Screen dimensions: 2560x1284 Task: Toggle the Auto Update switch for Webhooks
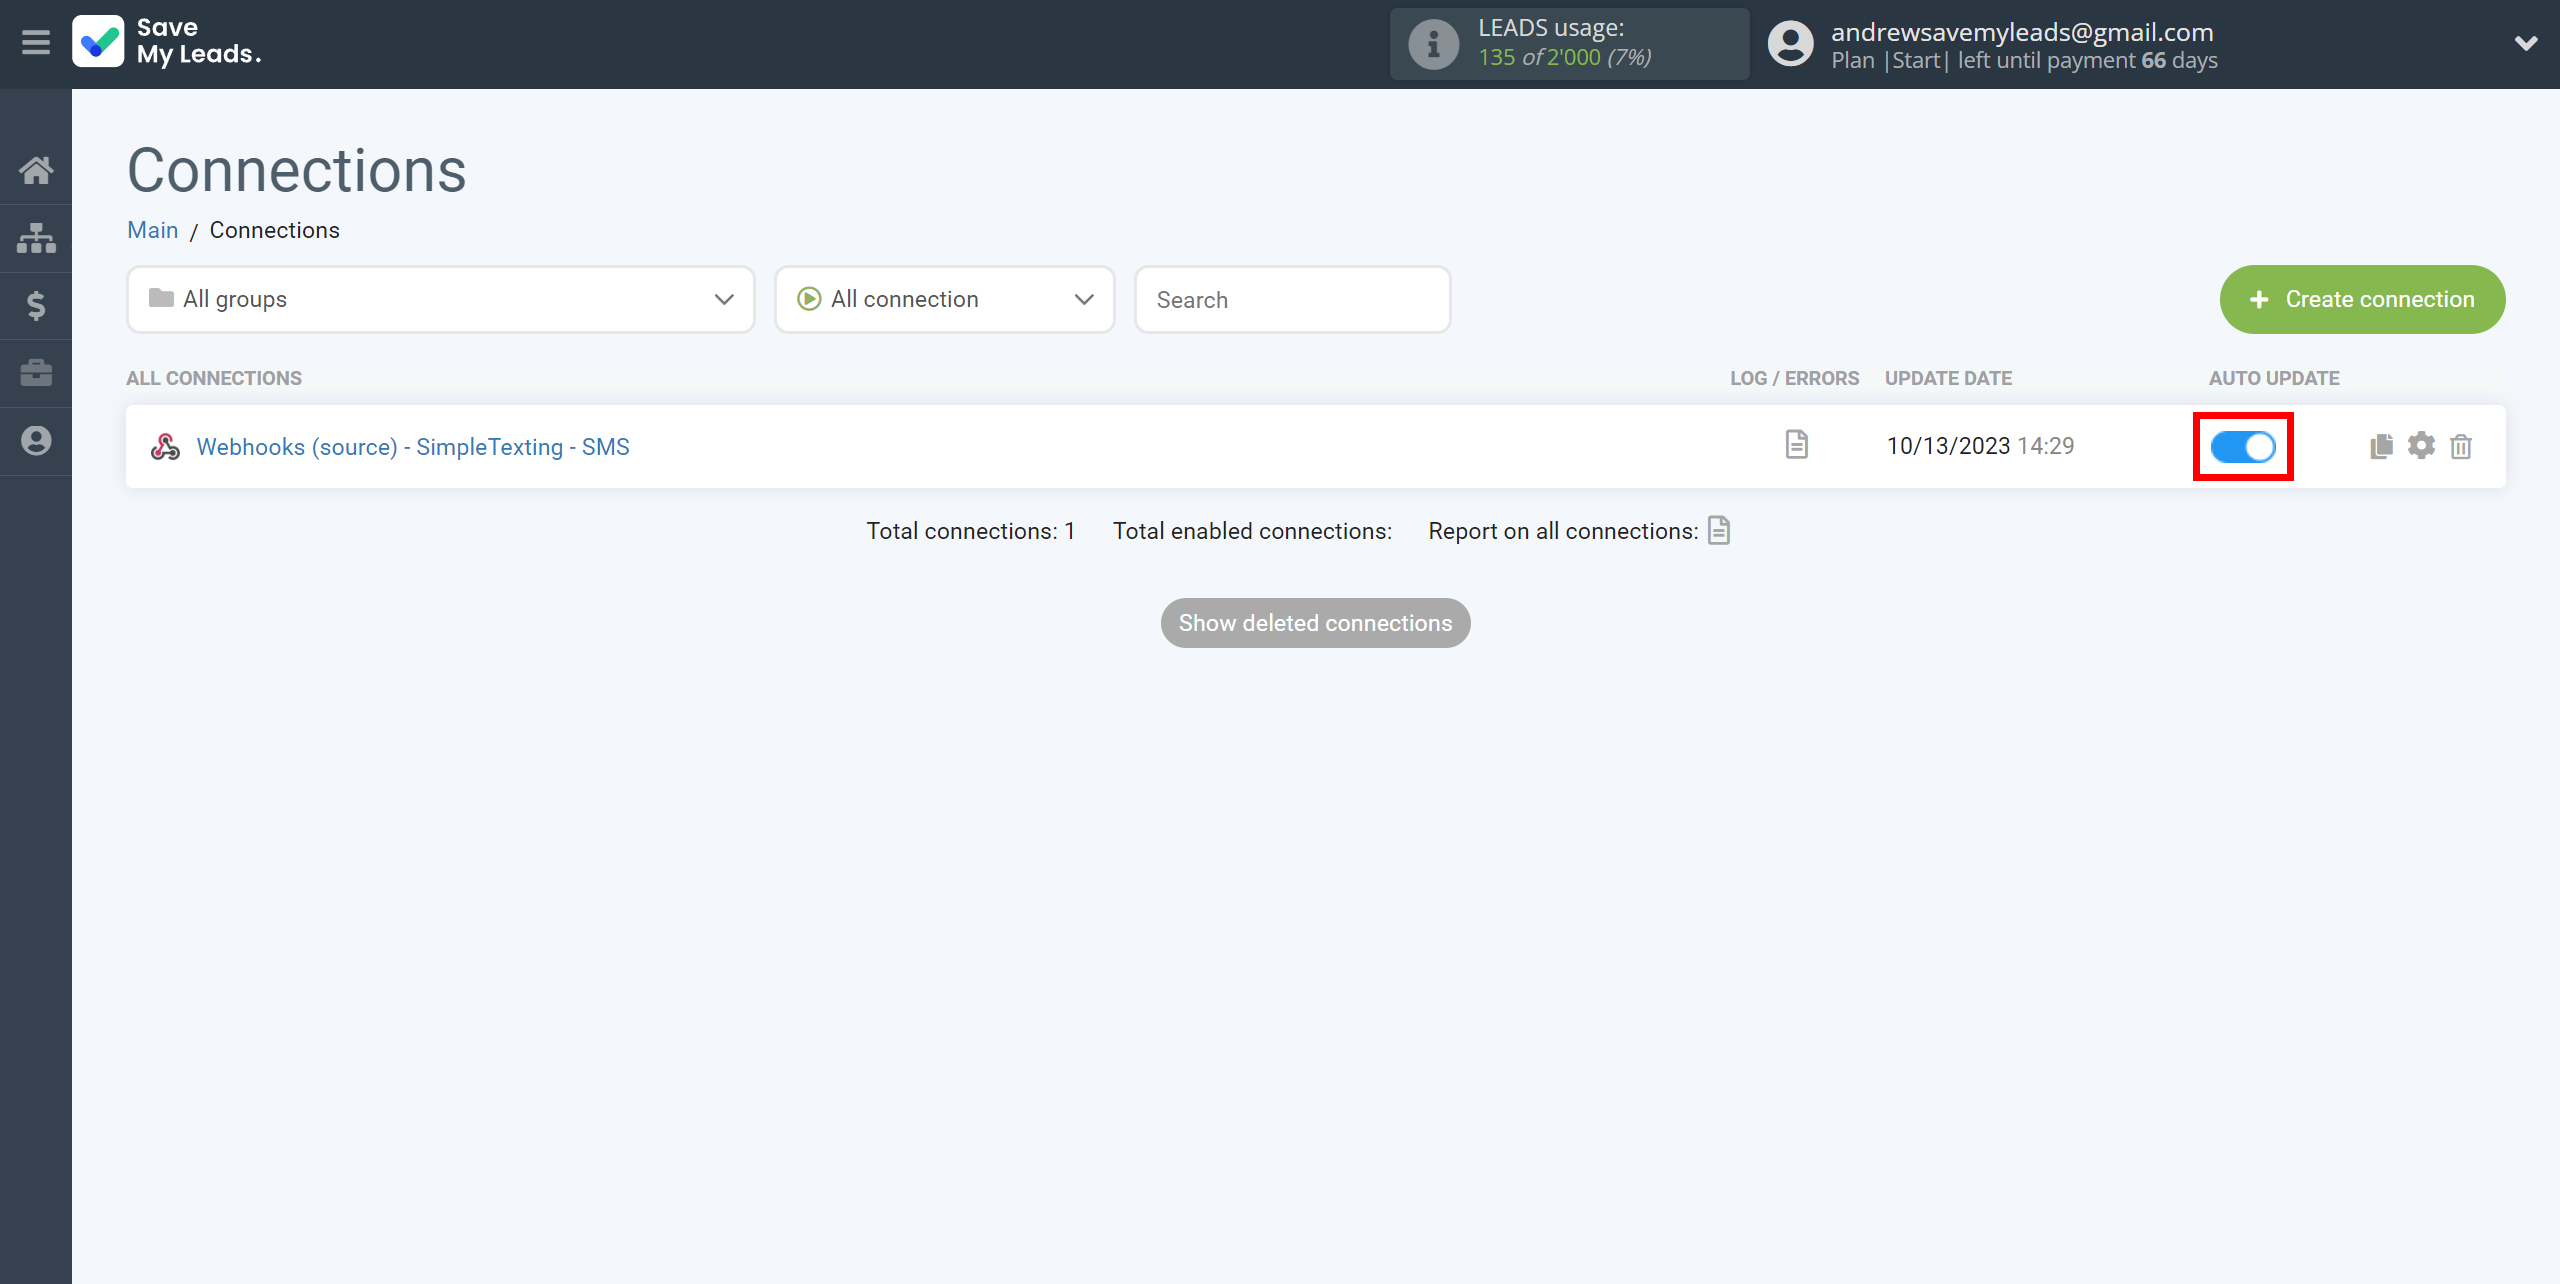(2242, 445)
